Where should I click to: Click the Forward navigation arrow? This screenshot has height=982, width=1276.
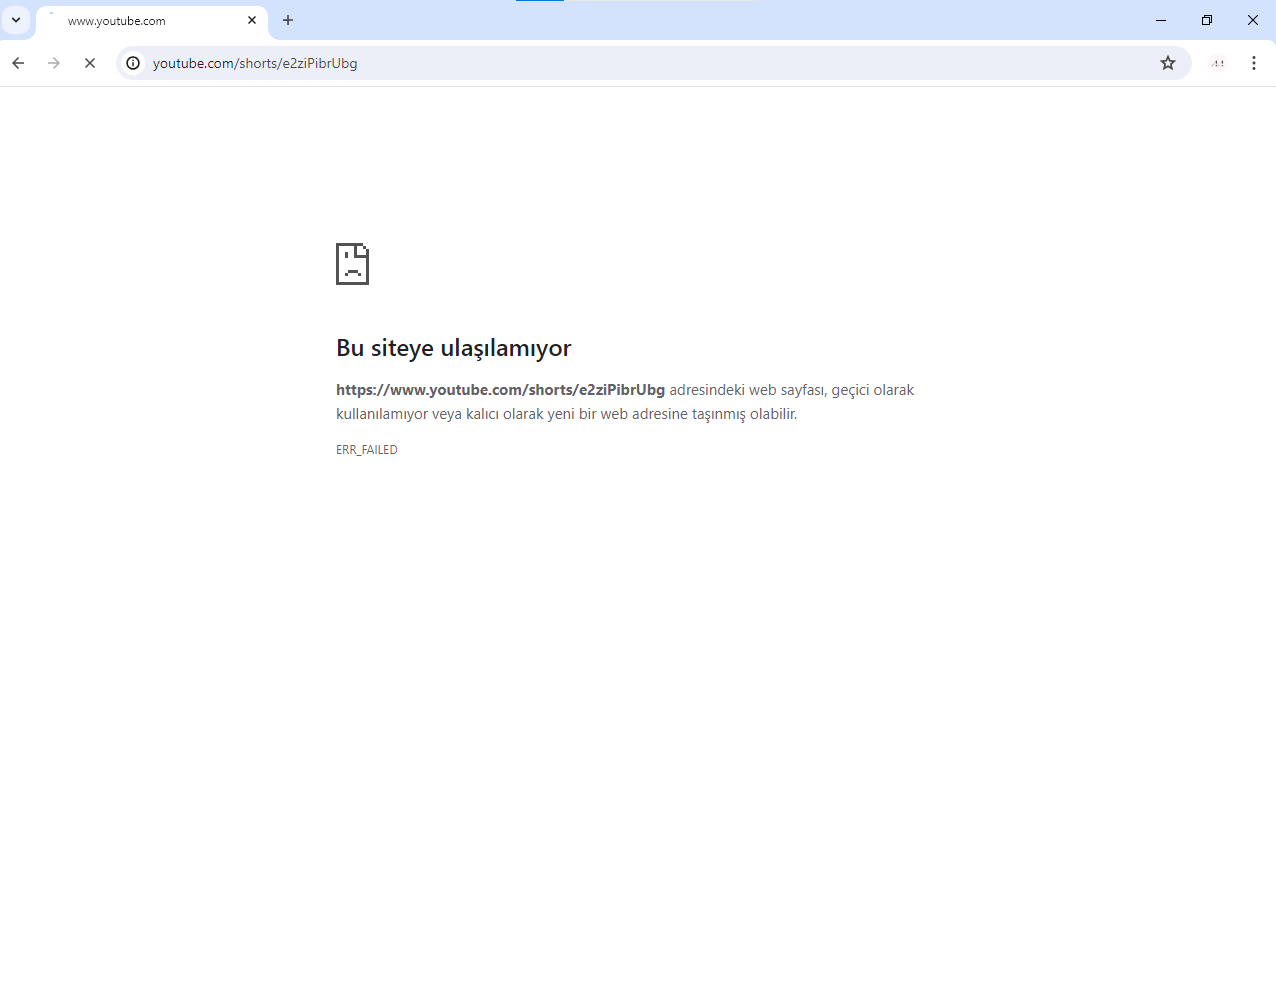point(54,63)
